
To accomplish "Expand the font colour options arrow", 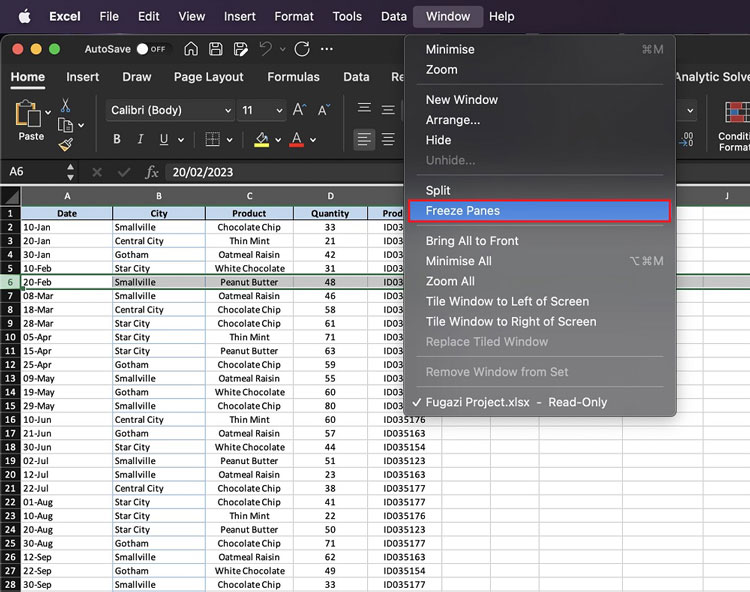I will point(313,140).
